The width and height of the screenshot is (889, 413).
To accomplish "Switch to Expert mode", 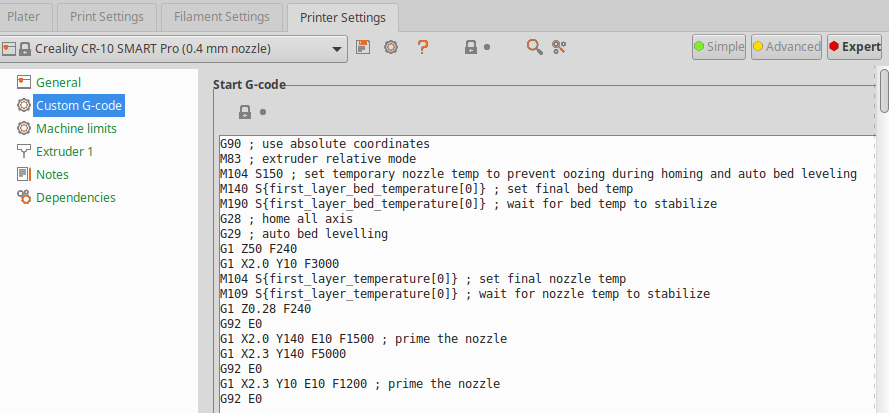I will 854,47.
